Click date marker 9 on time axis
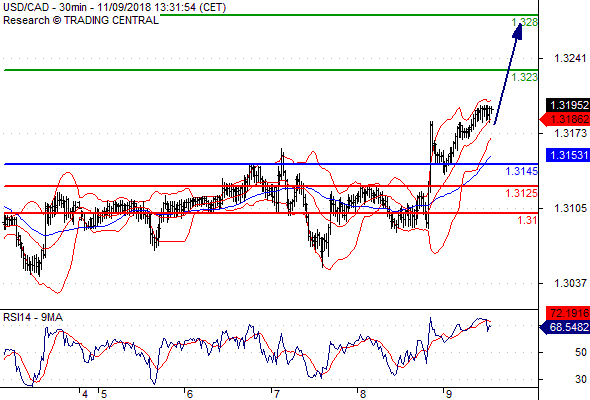This screenshot has height=400, width=590. coord(449,394)
